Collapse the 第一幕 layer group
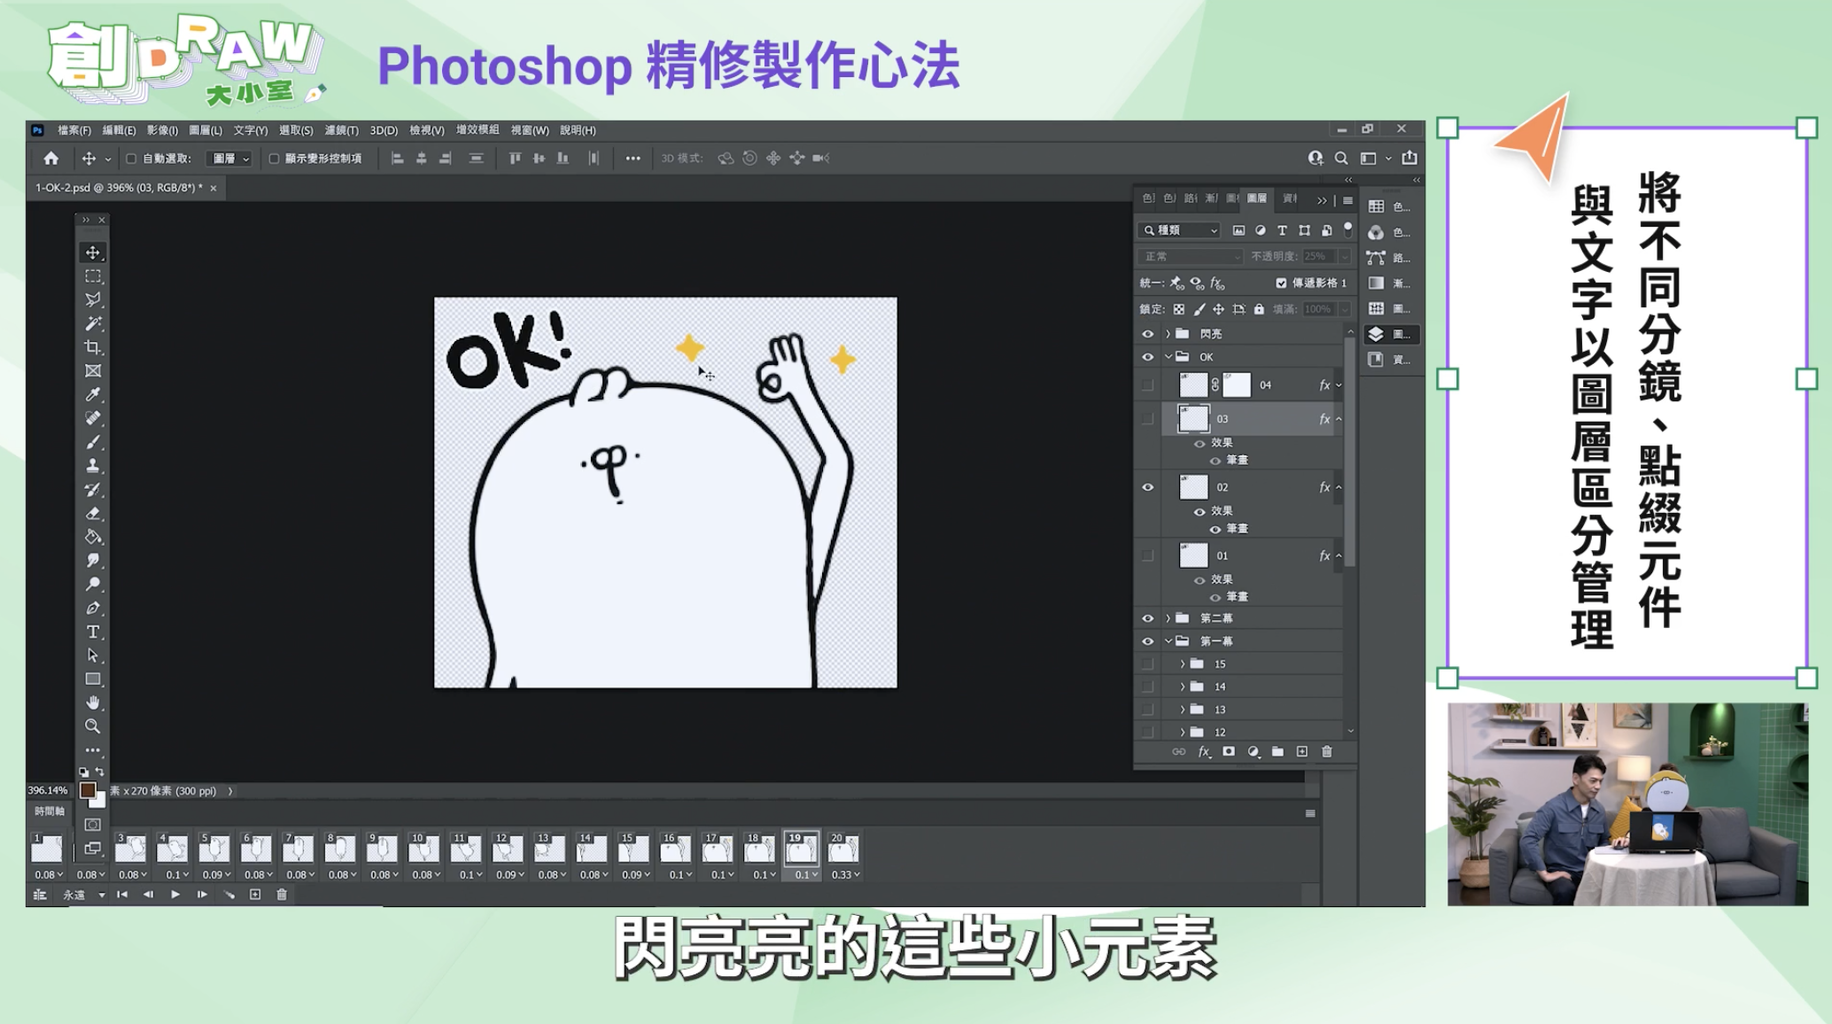 tap(1168, 642)
